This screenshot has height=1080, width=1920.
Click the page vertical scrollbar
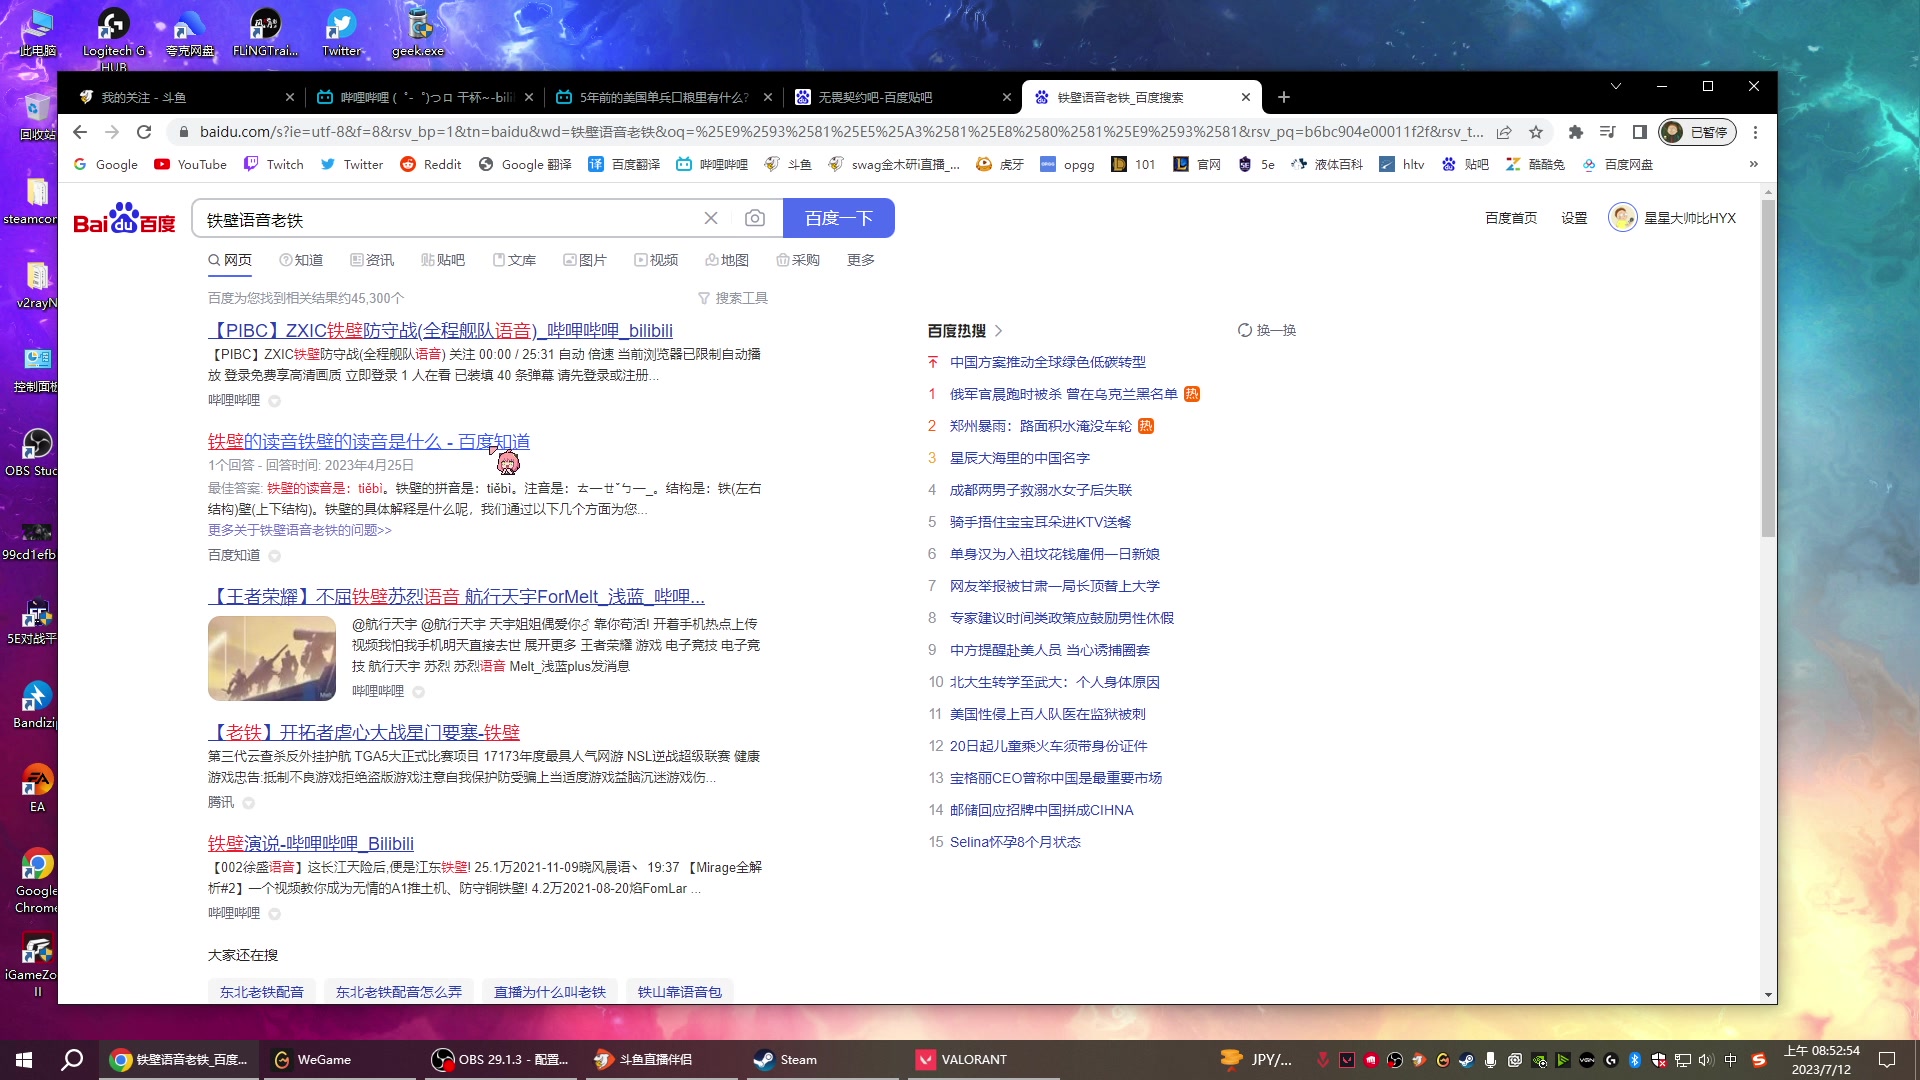[x=1768, y=370]
